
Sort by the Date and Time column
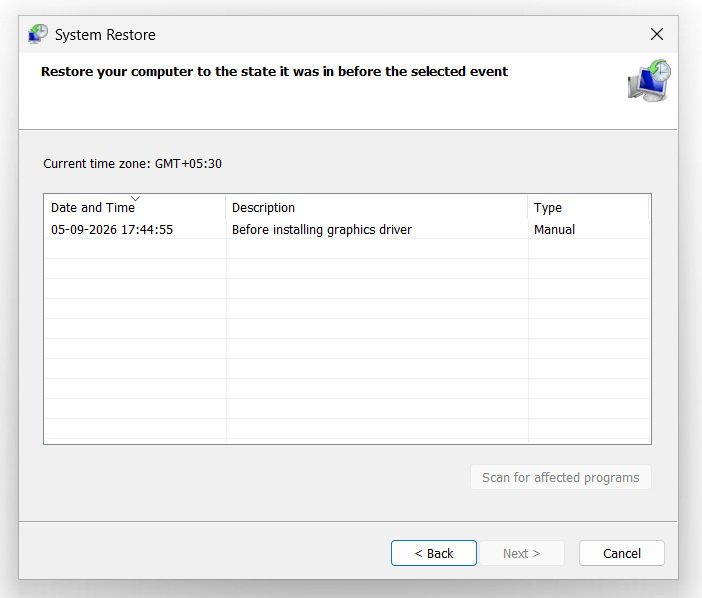(x=135, y=207)
